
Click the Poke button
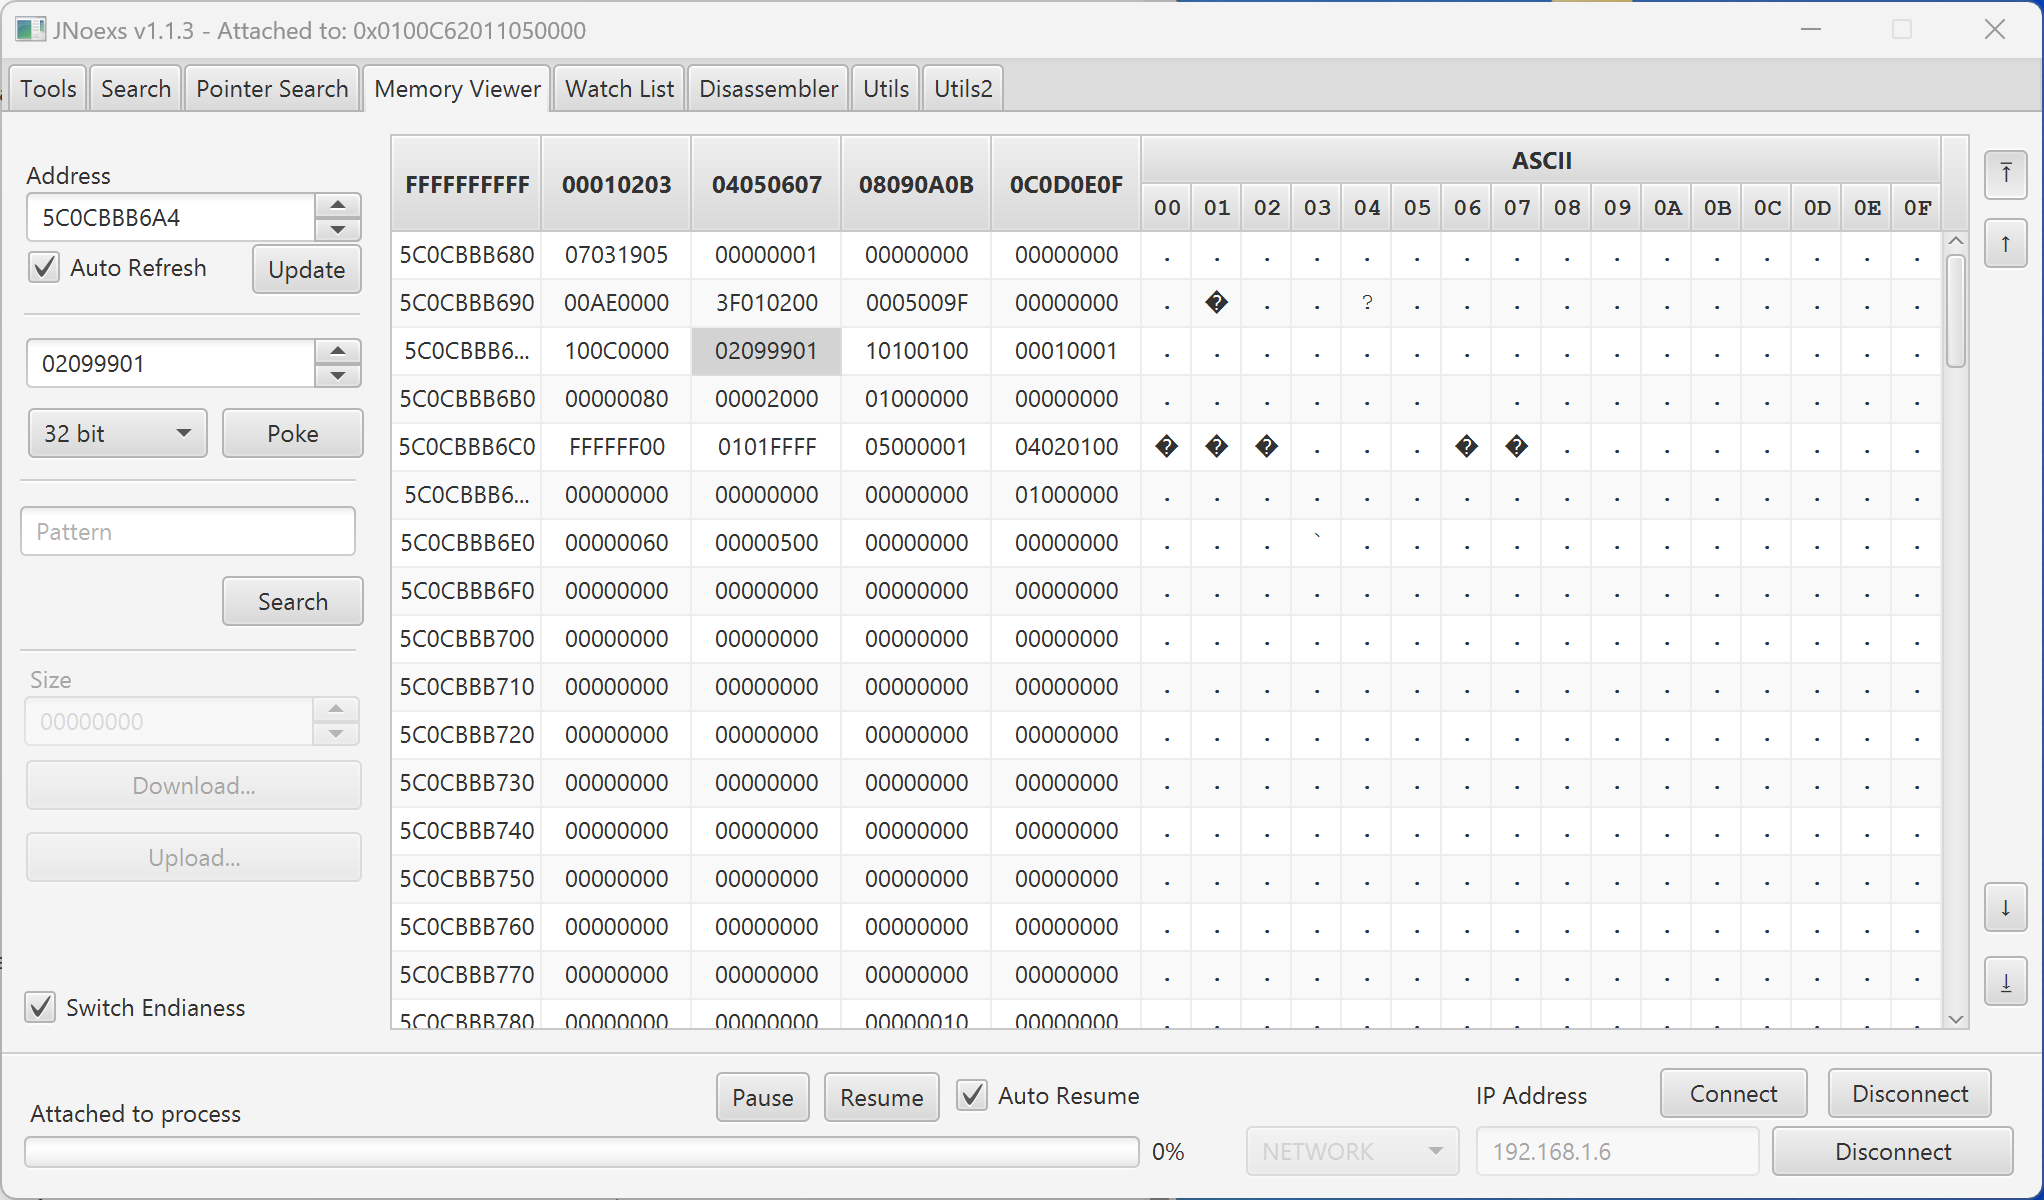(x=292, y=433)
